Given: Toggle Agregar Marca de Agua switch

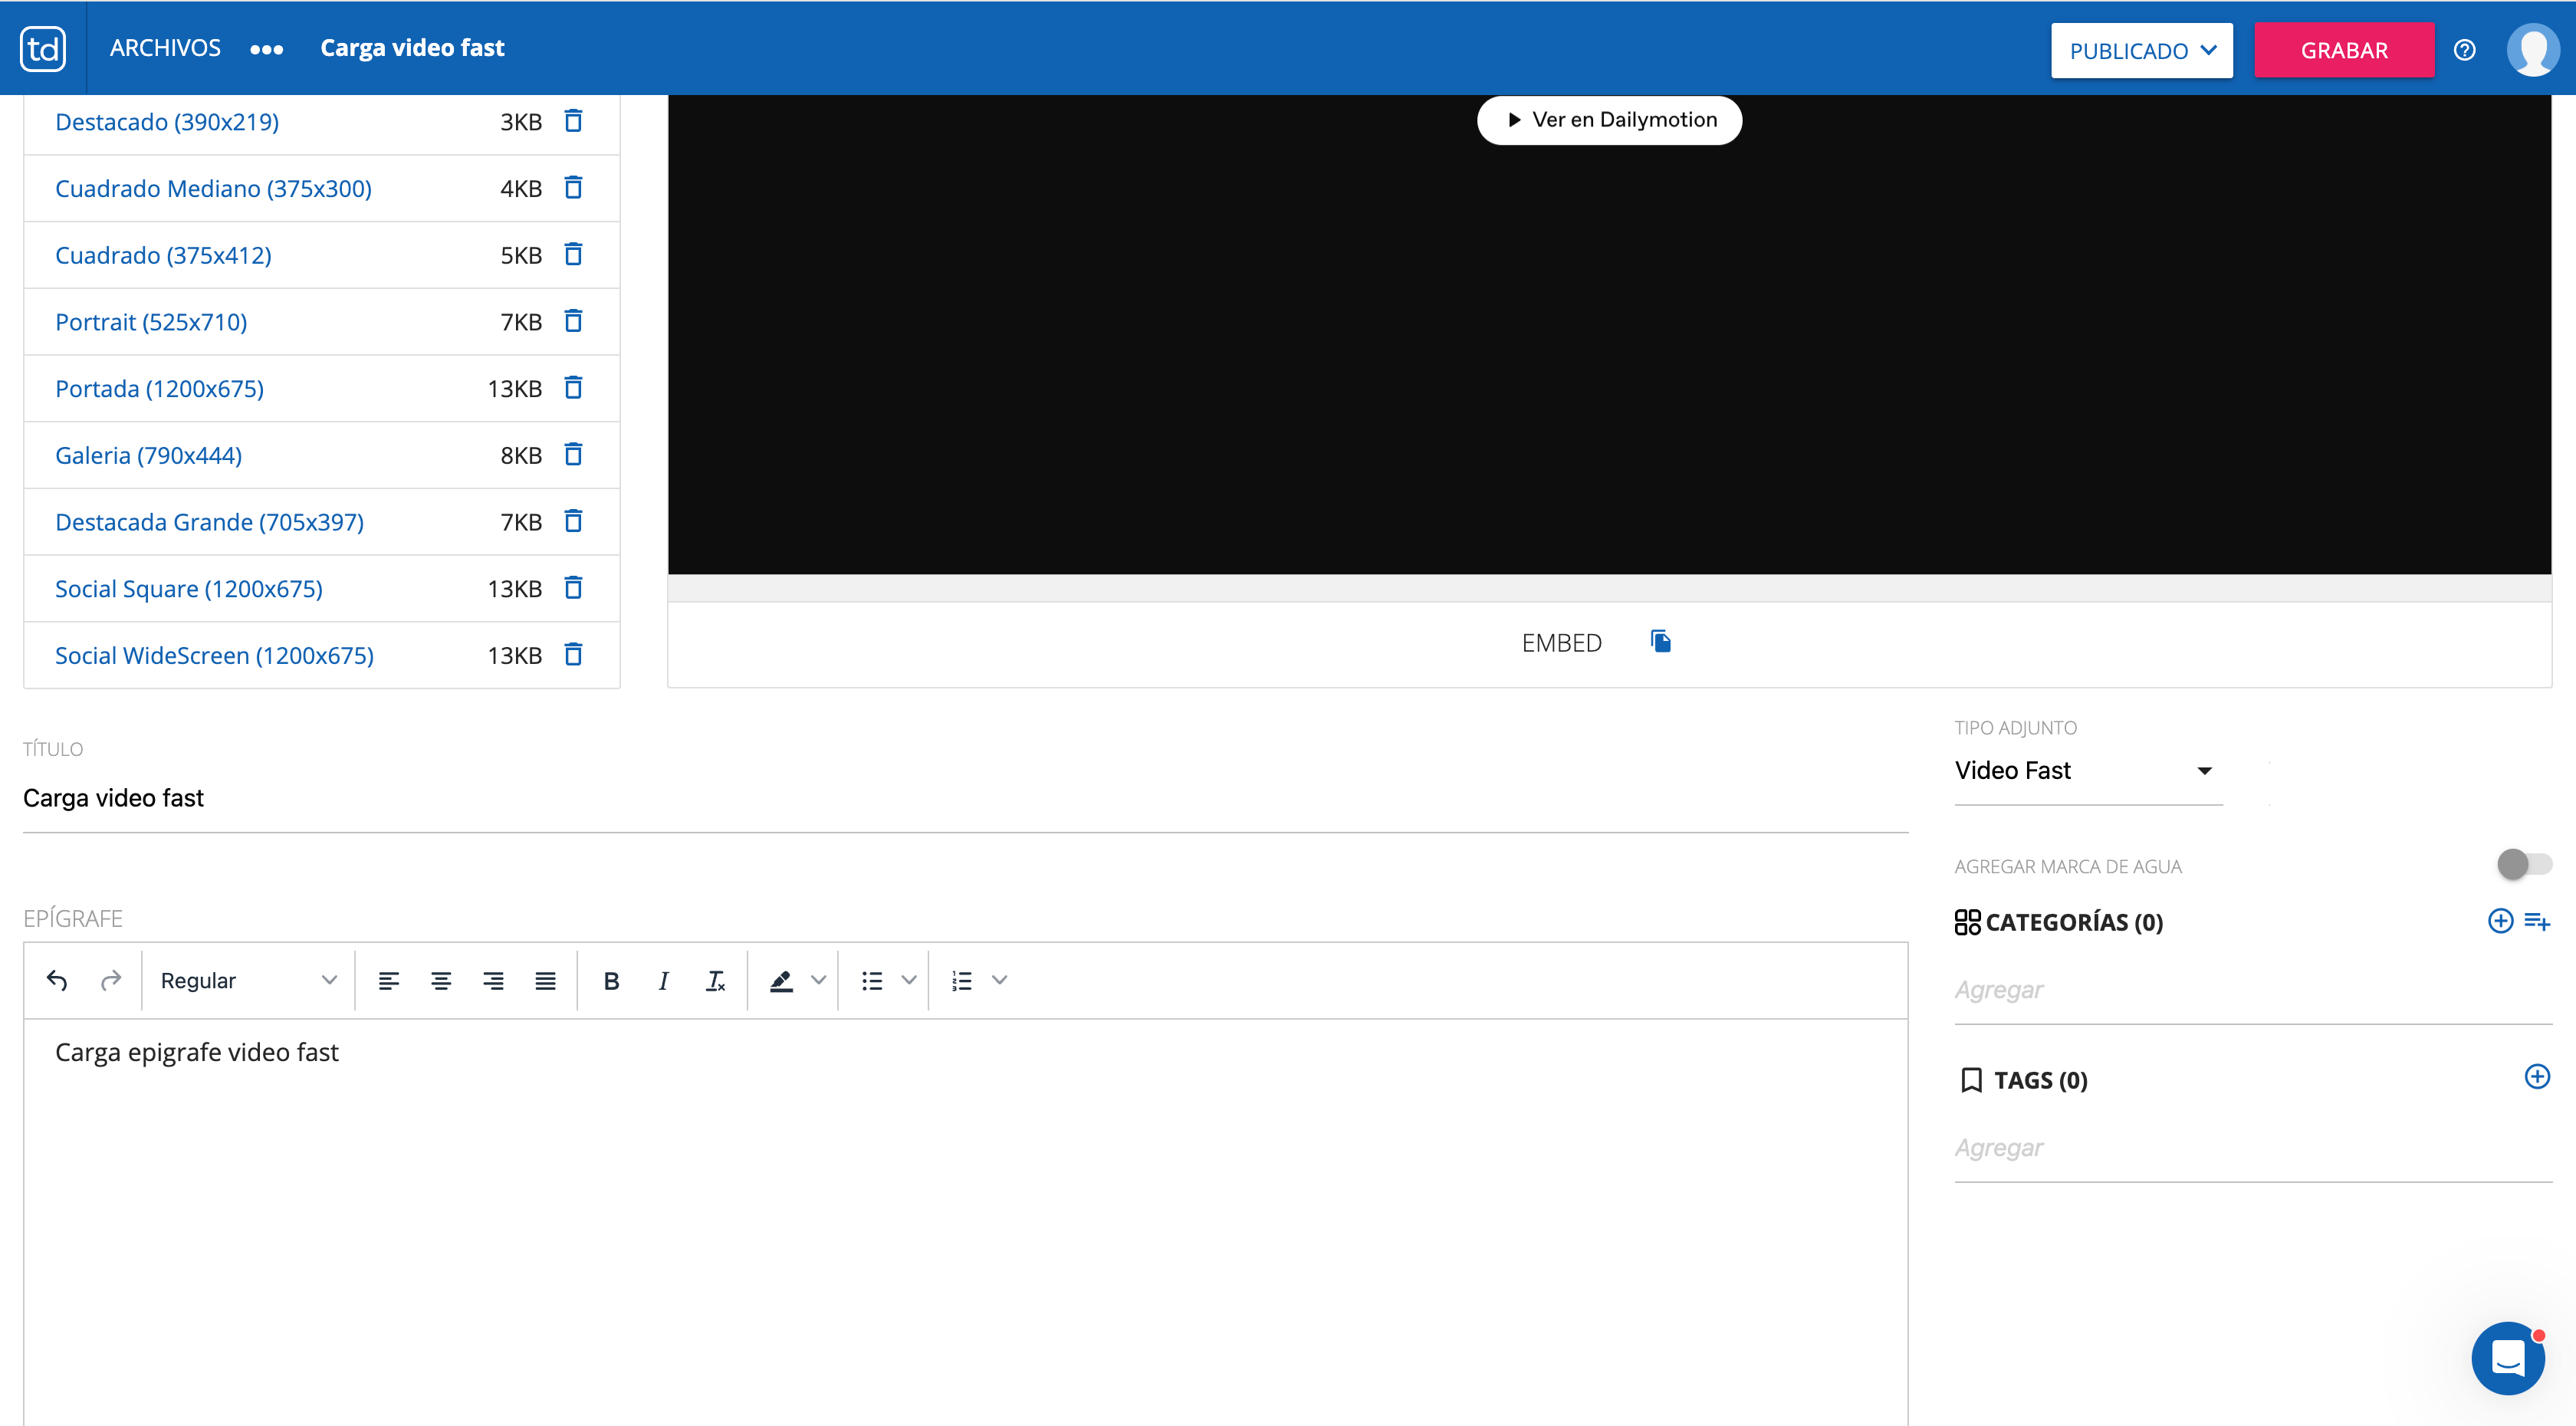Looking at the screenshot, I should click(x=2523, y=864).
